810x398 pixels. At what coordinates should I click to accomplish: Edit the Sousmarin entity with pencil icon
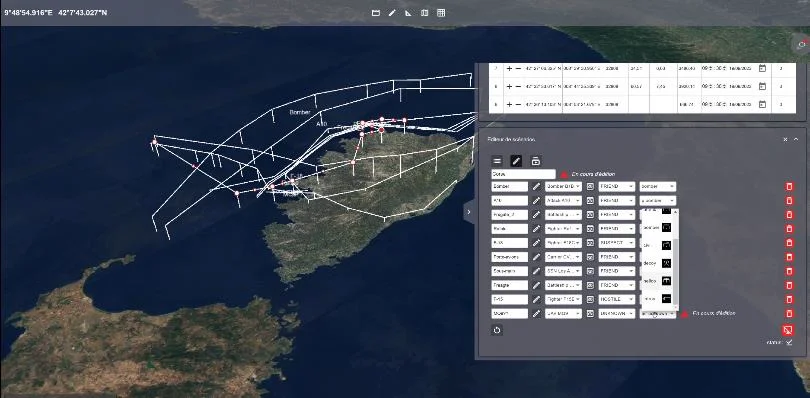(x=536, y=271)
